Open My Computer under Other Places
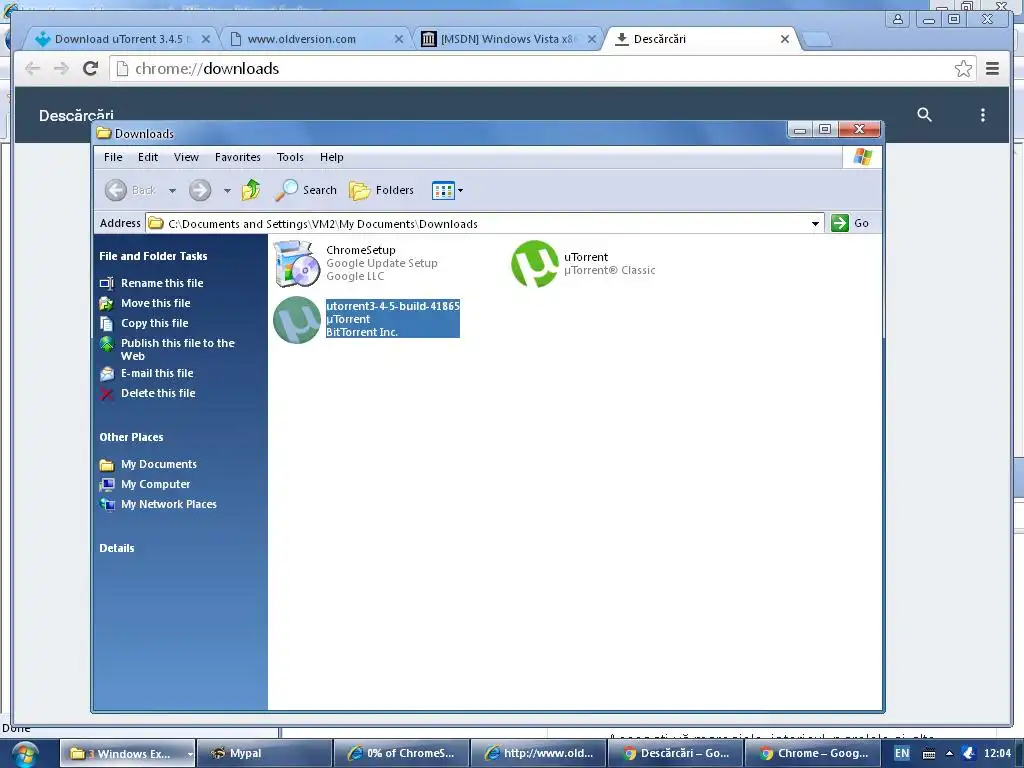Viewport: 1024px width, 768px height. click(x=155, y=484)
